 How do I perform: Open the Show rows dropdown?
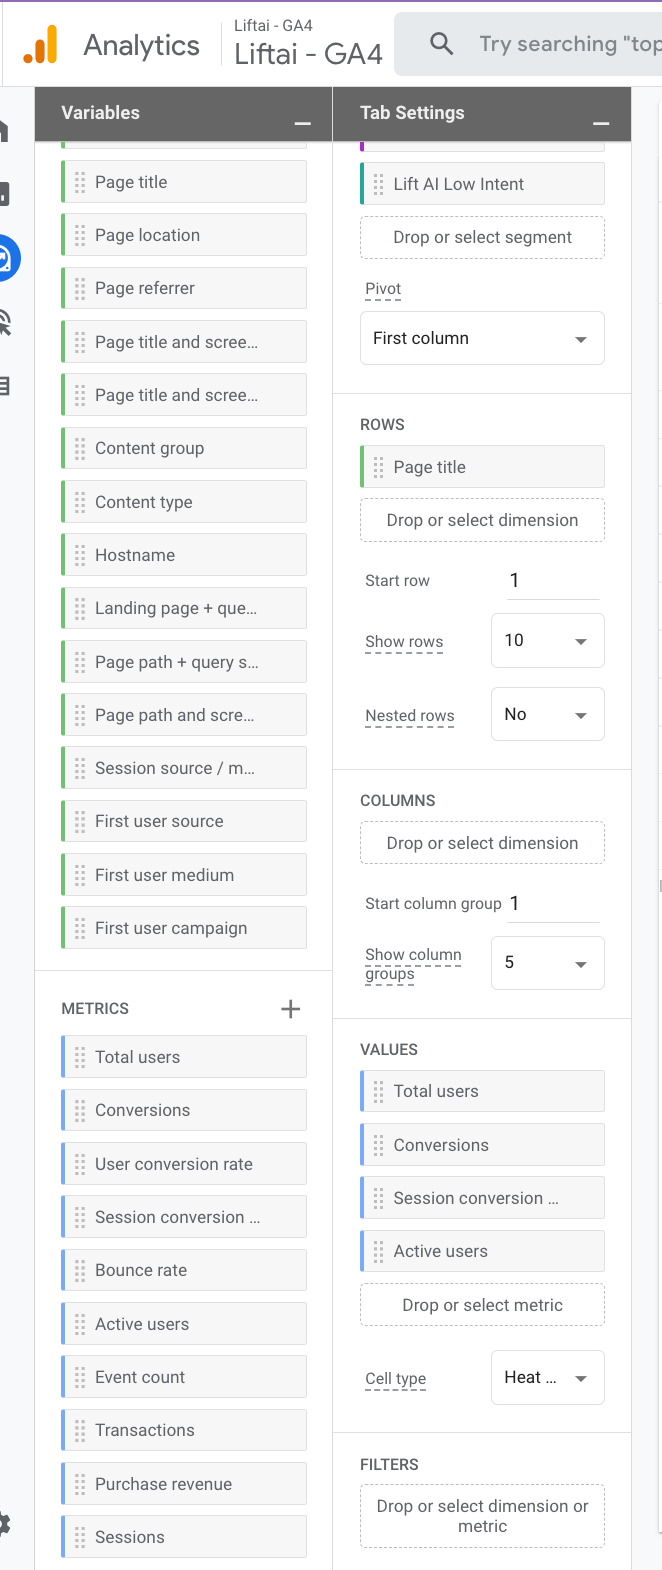[547, 640]
